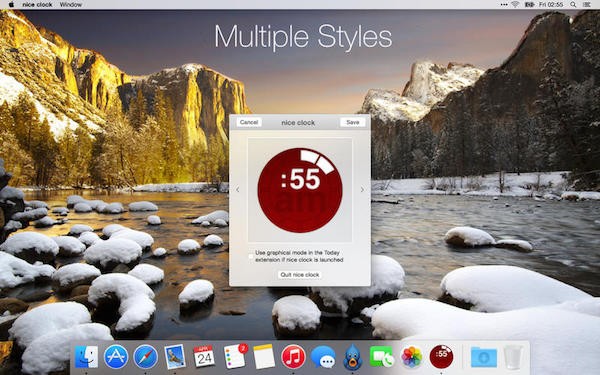
Task: Open the yellow Notes app icon
Action: 264,357
